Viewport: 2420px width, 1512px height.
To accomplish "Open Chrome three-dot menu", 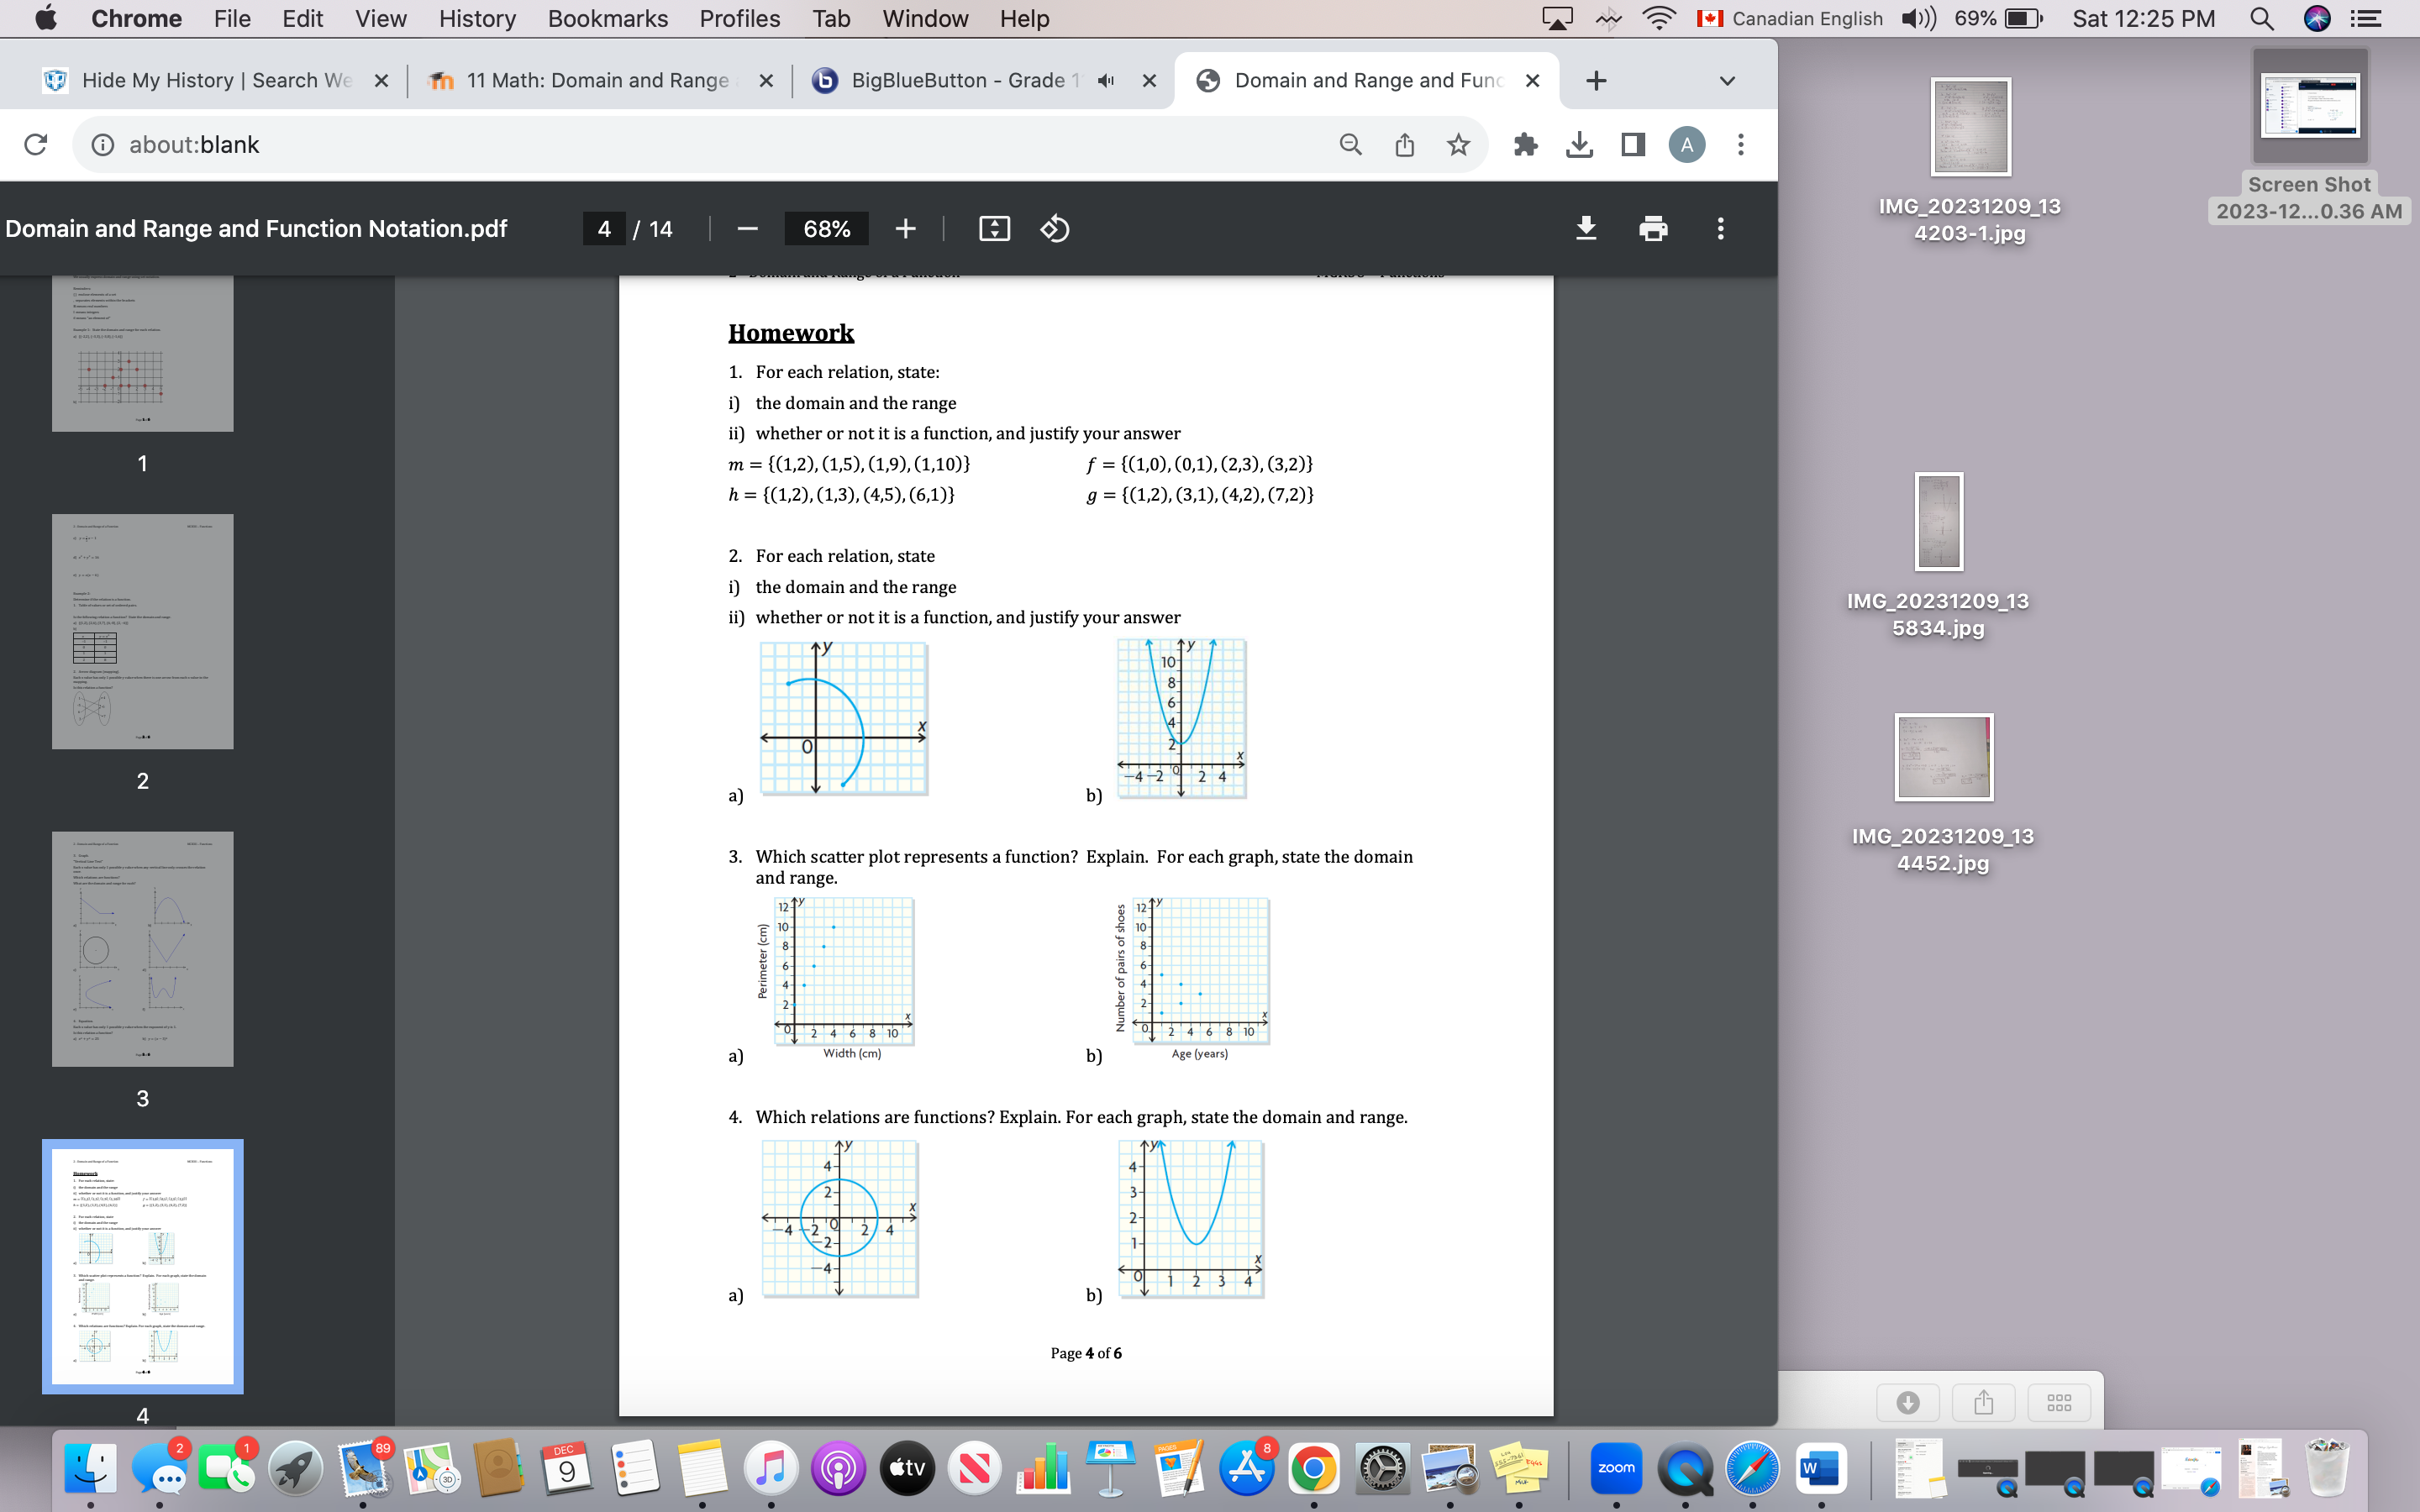I will pos(1740,145).
